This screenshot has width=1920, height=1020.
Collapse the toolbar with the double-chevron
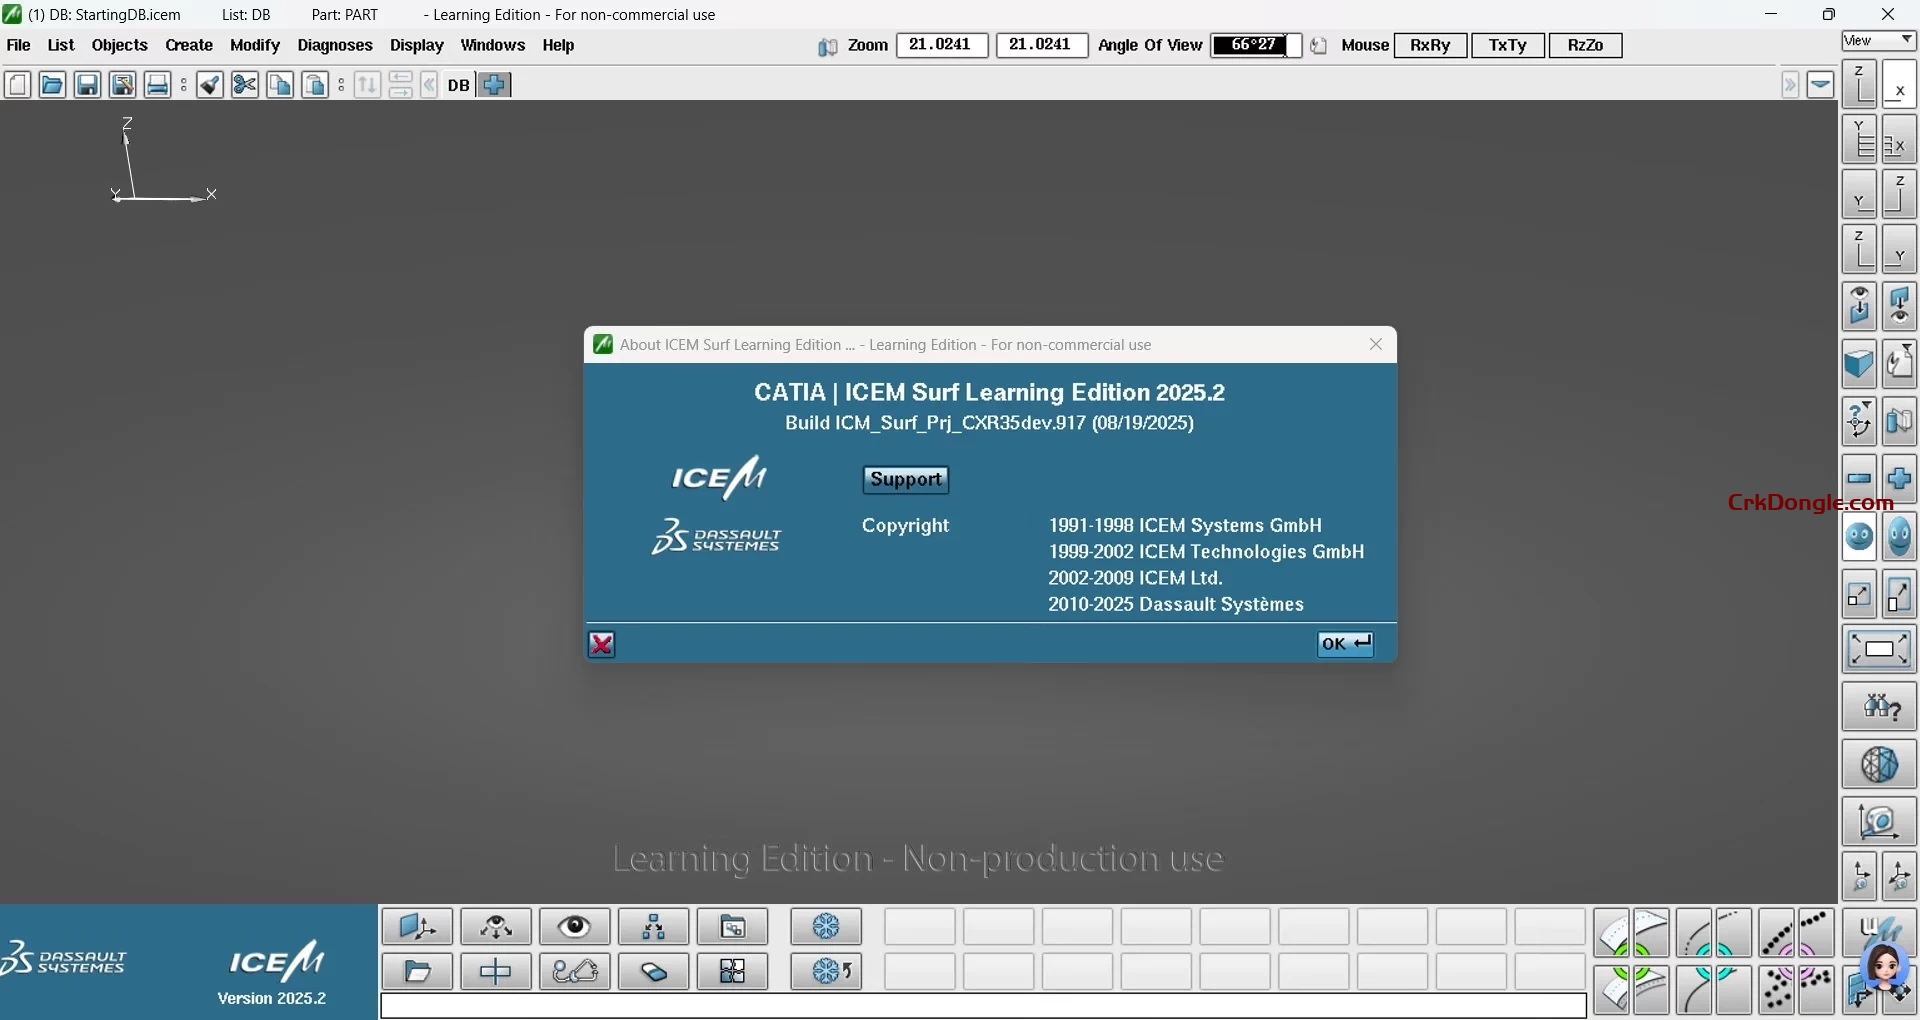pyautogui.click(x=429, y=85)
